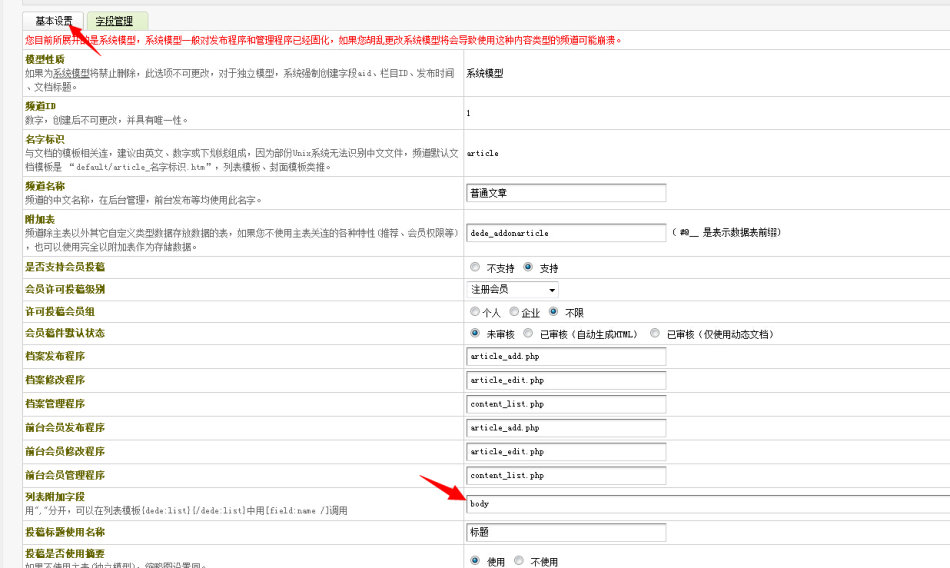Select 不使用 for submission summary
Image resolution: width=950 pixels, height=568 pixels.
pyautogui.click(x=519, y=561)
